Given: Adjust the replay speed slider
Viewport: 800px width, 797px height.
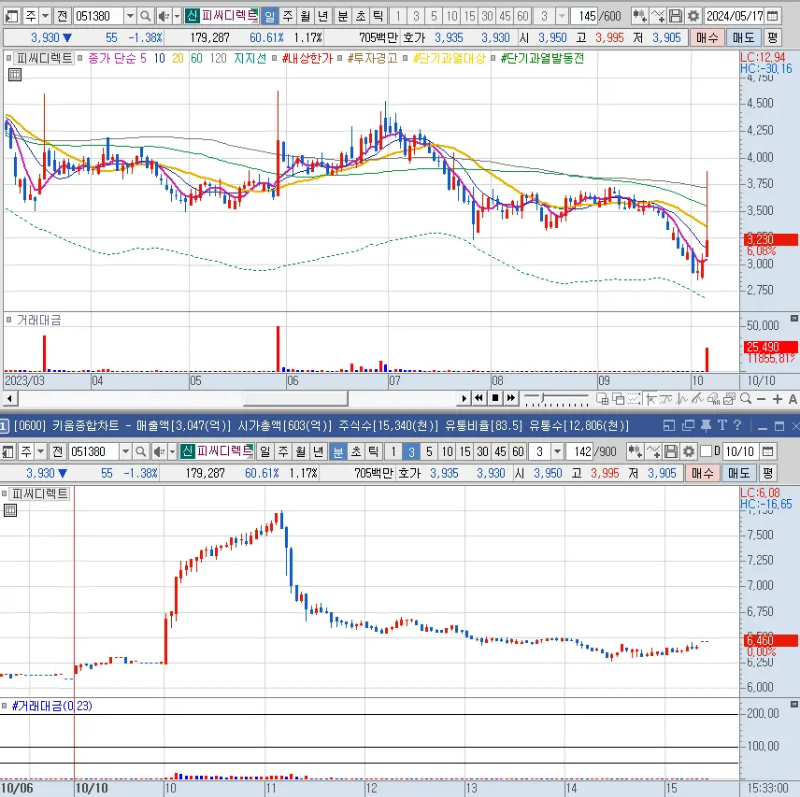Looking at the screenshot, I should point(556,398).
